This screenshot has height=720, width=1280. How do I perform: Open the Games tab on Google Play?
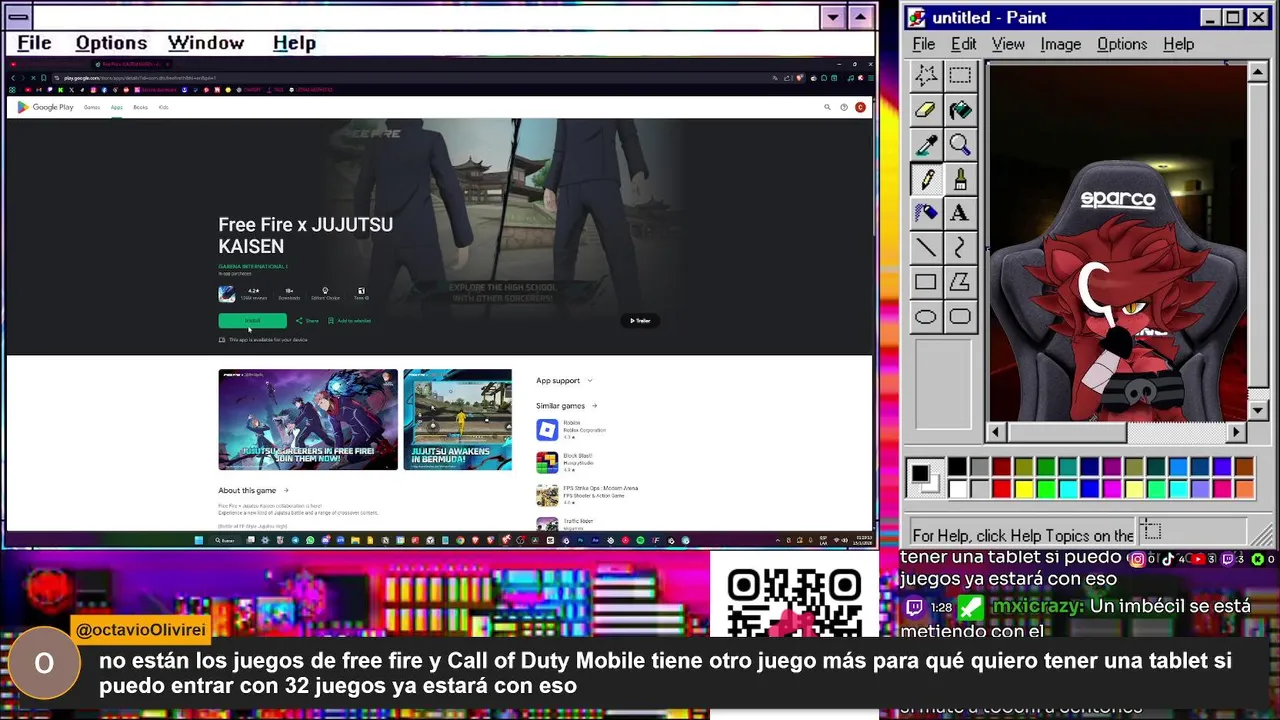pyautogui.click(x=92, y=107)
